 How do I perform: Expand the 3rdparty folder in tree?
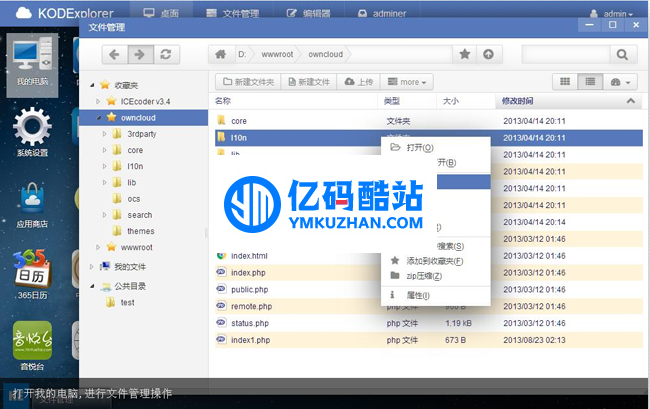pyautogui.click(x=104, y=134)
